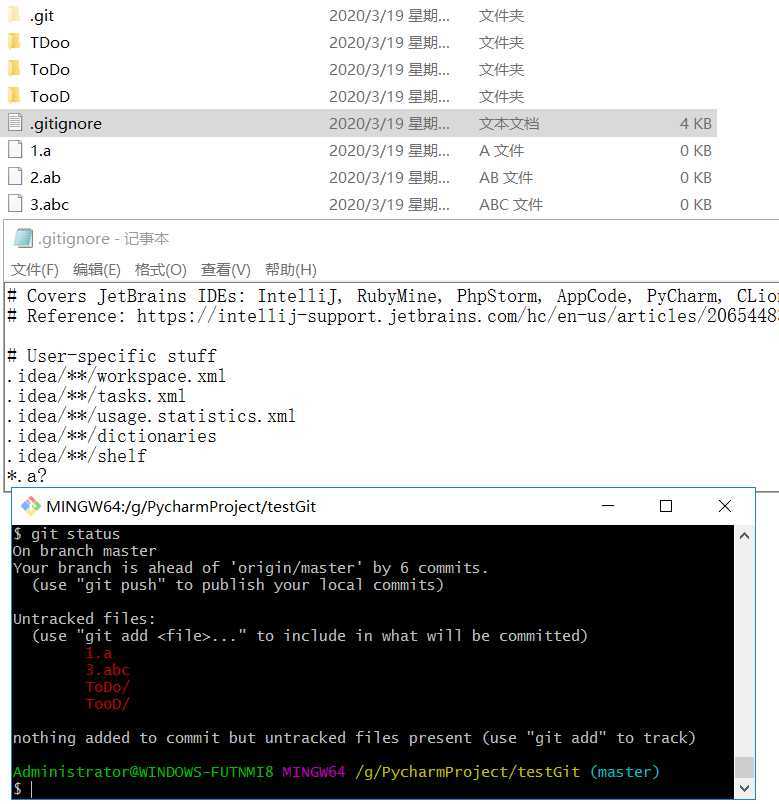Click the Notepad icon in .gitignore title bar
The image size is (779, 804).
23,238
